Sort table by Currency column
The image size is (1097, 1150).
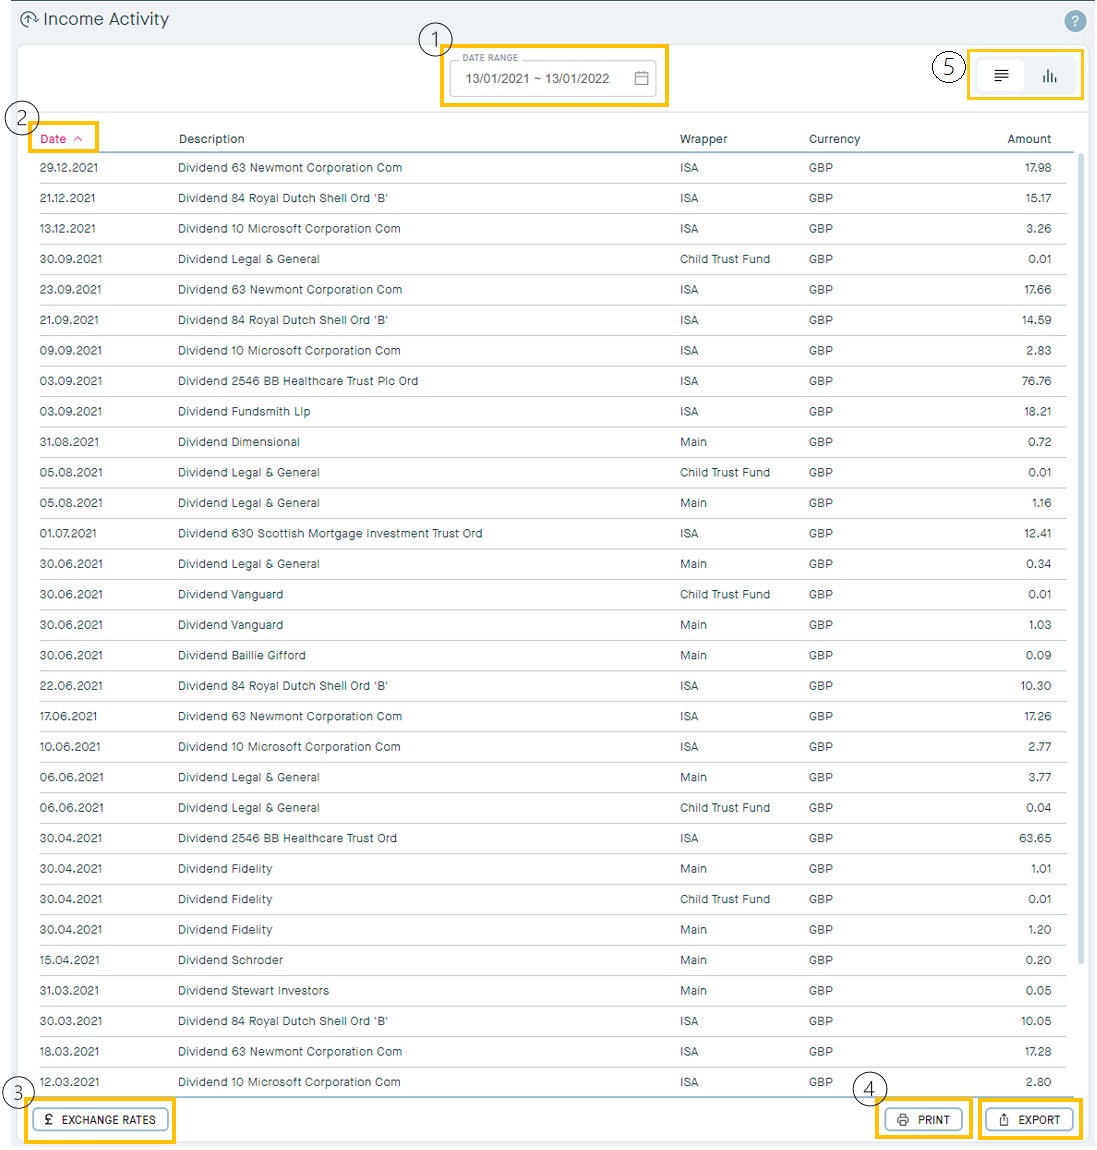[834, 139]
